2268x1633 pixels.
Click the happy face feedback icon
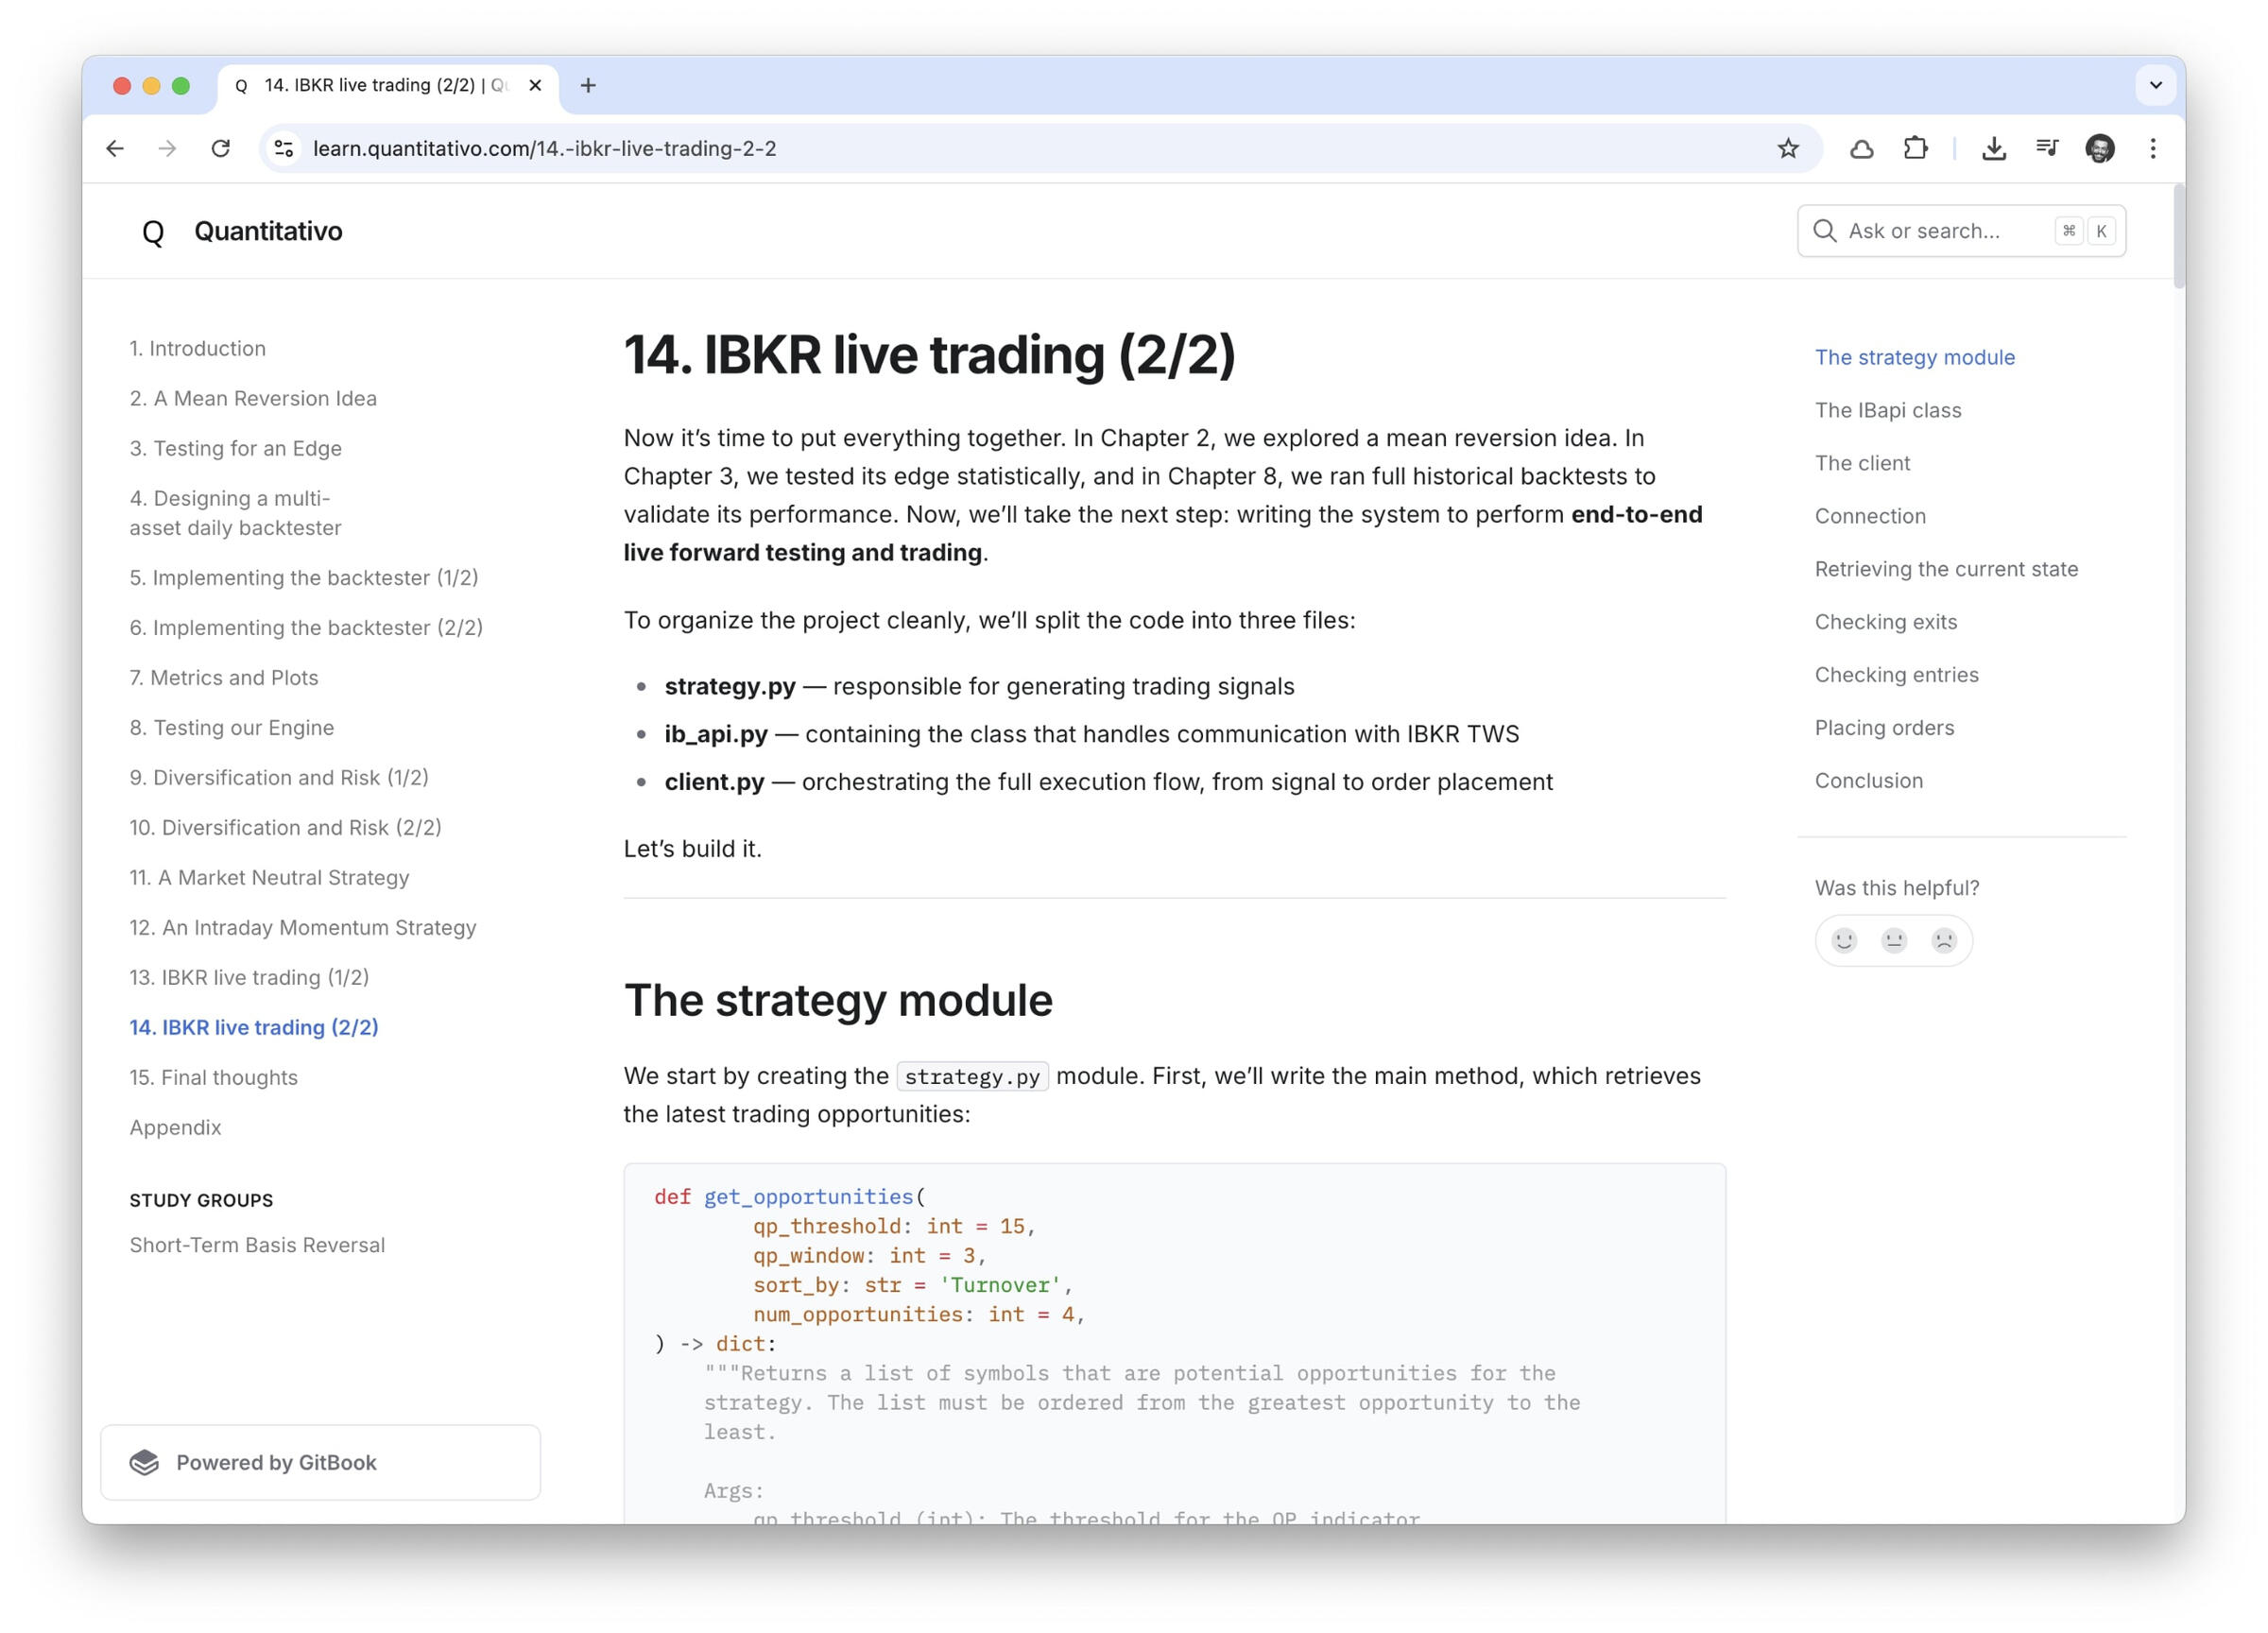(x=1844, y=940)
